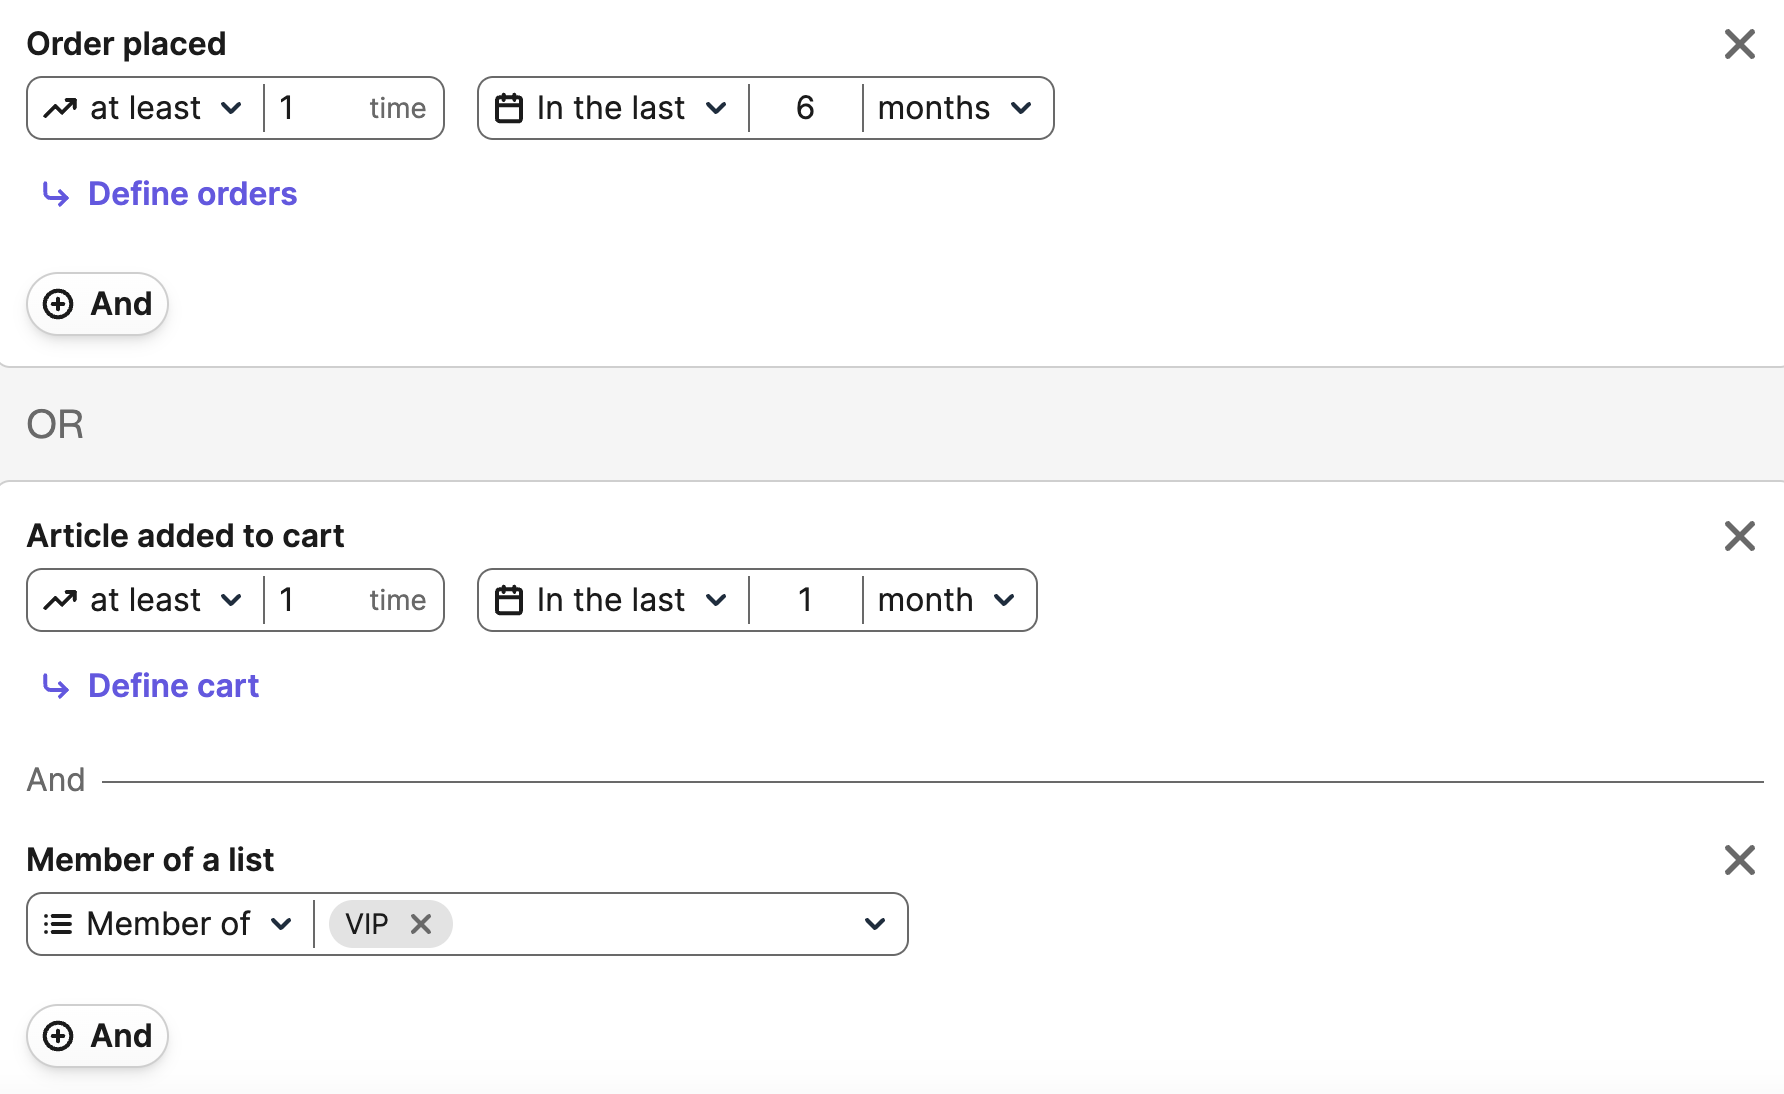Click the And button below Order placed
The width and height of the screenshot is (1784, 1094).
(x=98, y=304)
